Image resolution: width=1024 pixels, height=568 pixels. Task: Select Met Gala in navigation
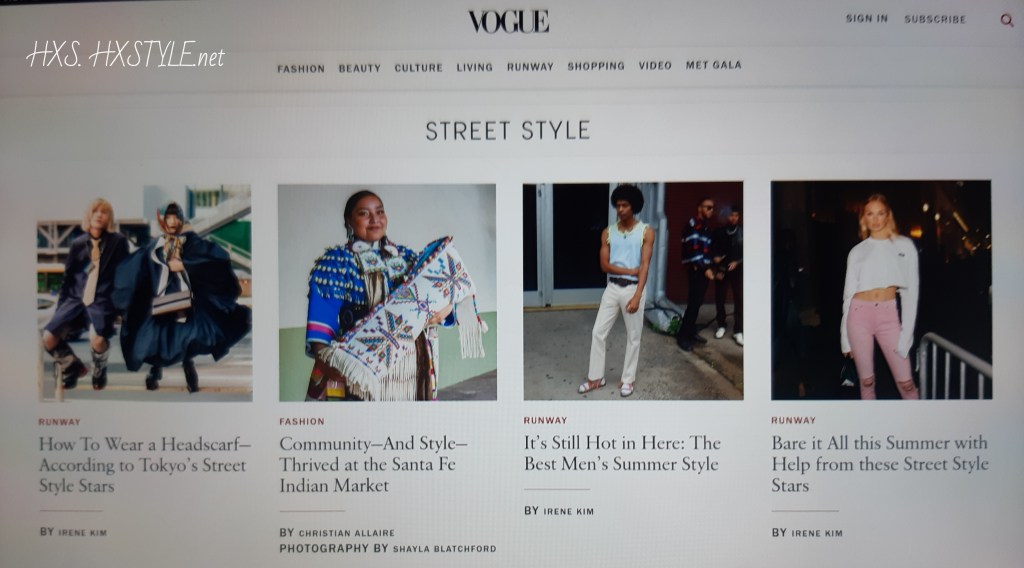[713, 65]
